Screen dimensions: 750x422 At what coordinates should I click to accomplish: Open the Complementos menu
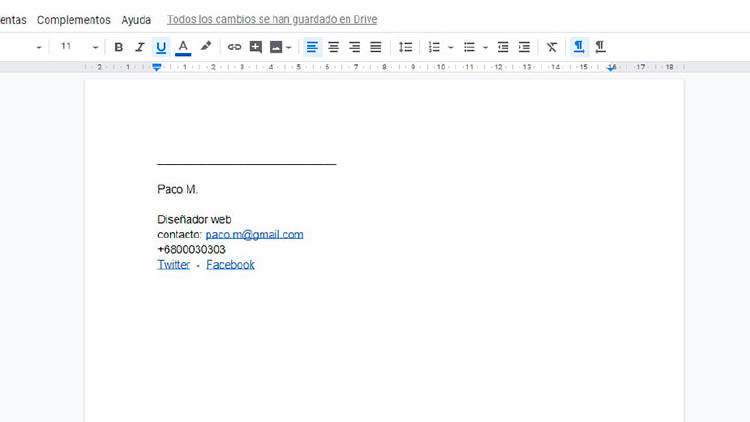(x=74, y=20)
